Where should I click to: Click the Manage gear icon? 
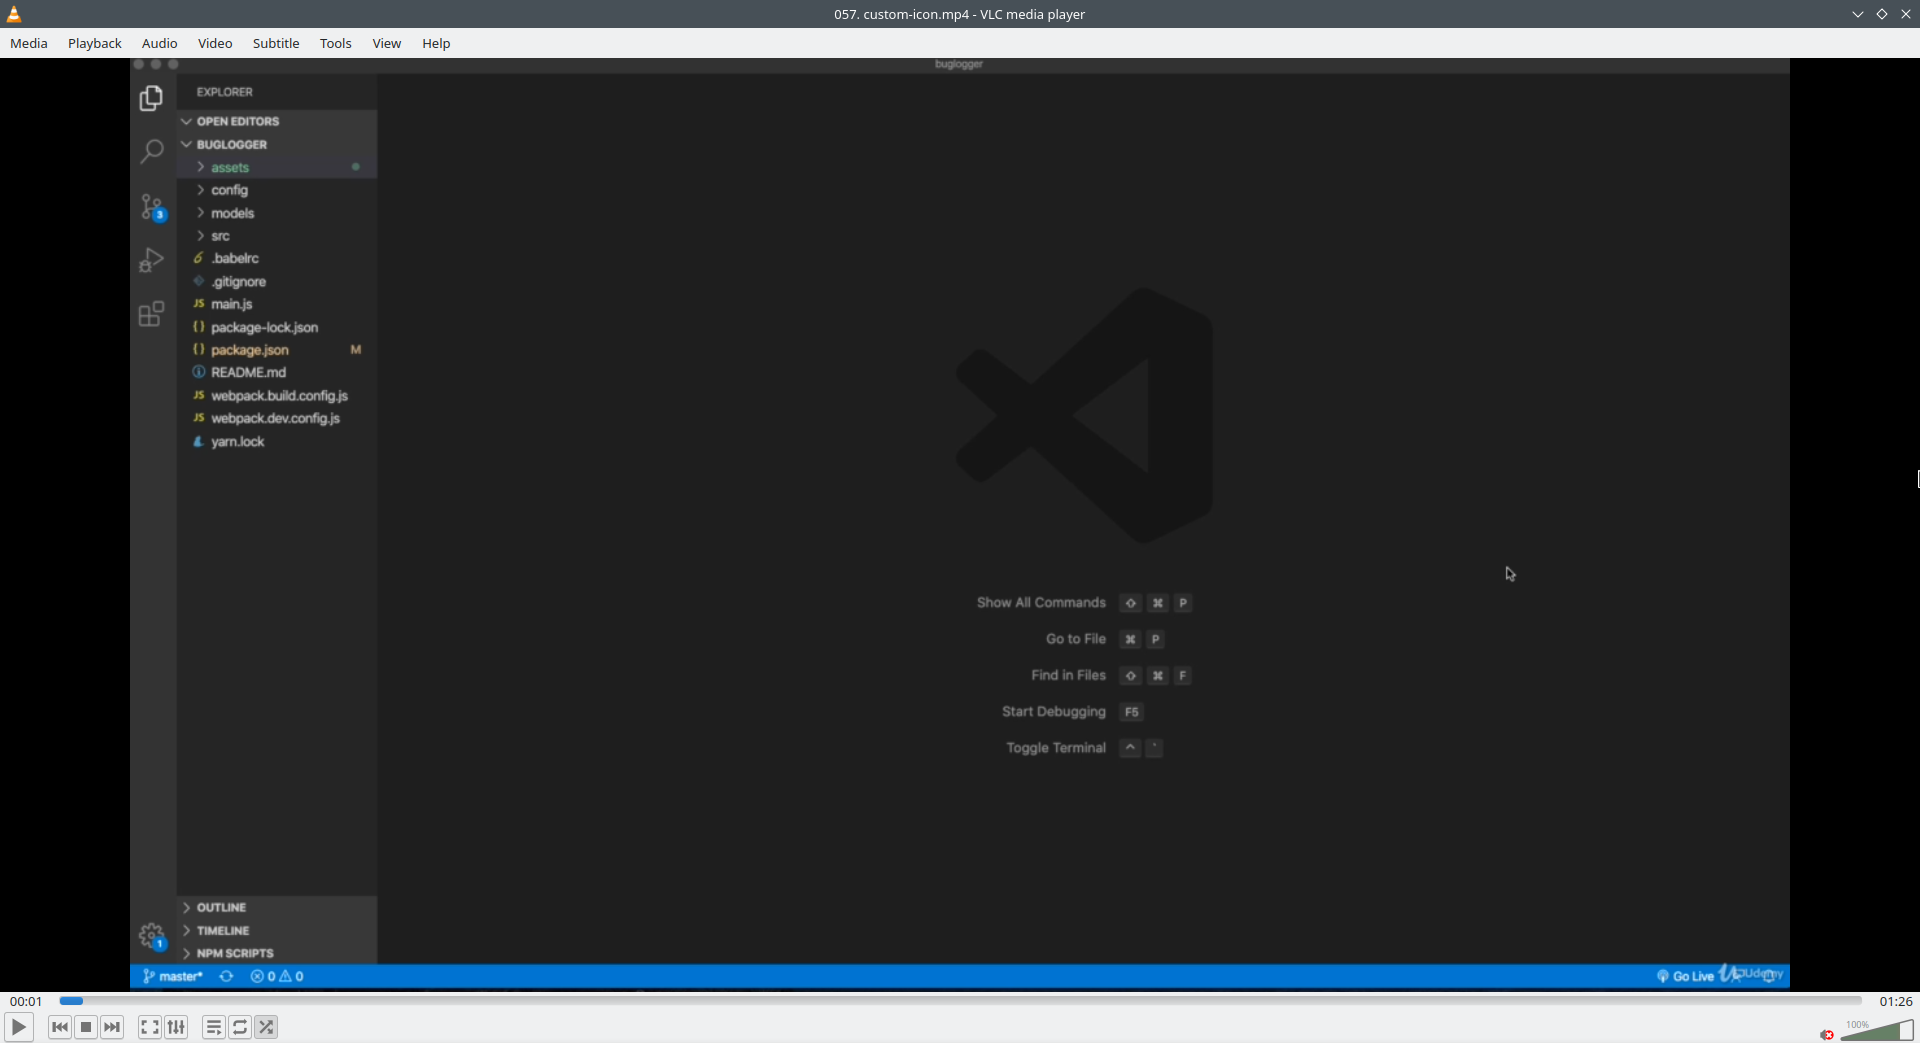[x=152, y=936]
